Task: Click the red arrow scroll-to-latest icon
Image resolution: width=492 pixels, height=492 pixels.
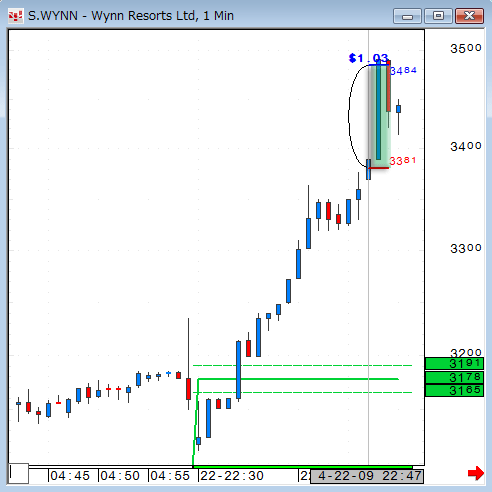Action: (476, 473)
